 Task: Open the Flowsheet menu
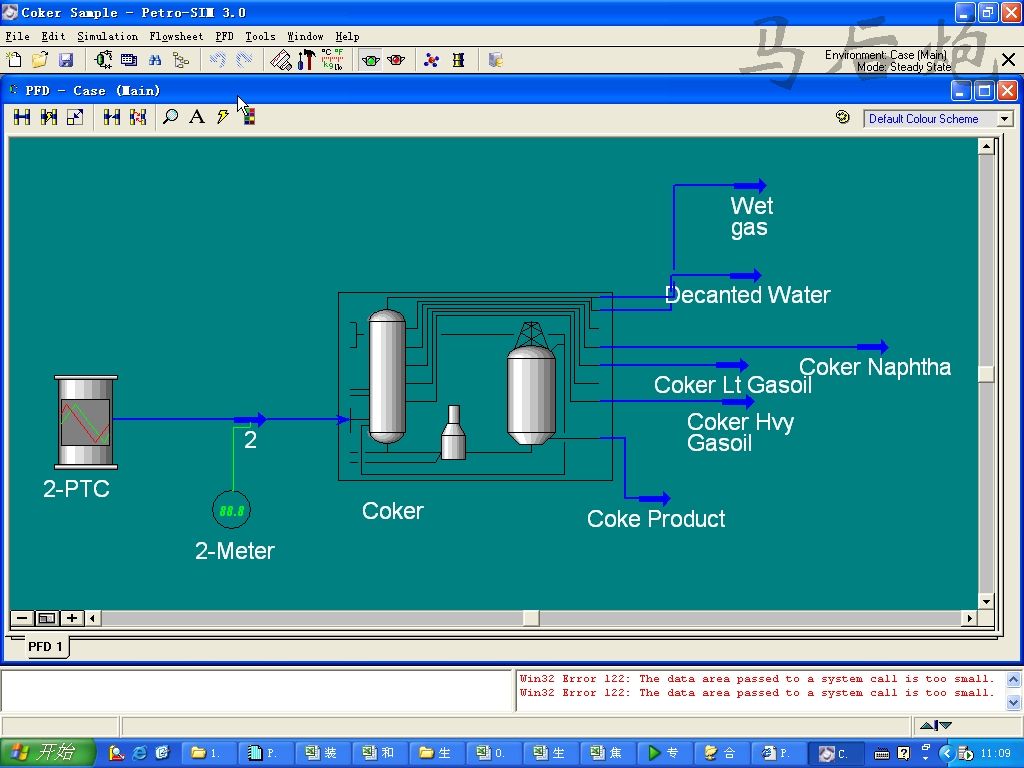coord(176,36)
